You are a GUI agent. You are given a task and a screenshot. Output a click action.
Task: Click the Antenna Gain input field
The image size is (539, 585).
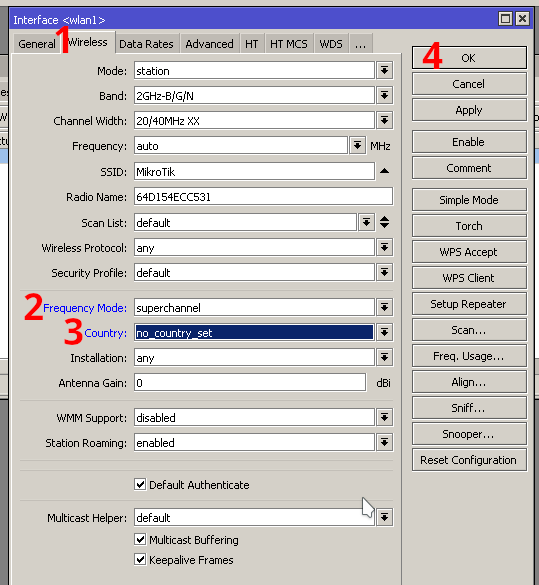[x=250, y=383]
